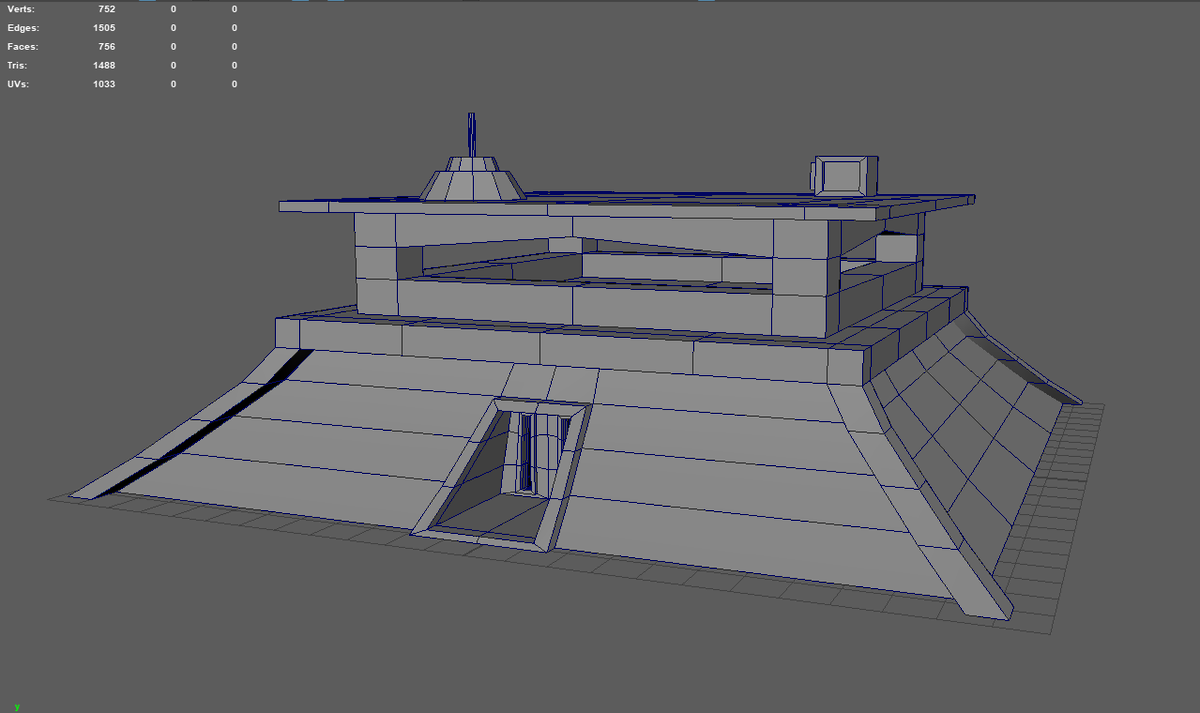Click the triangle count value 1488
Viewport: 1200px width, 713px height.
pyautogui.click(x=104, y=66)
